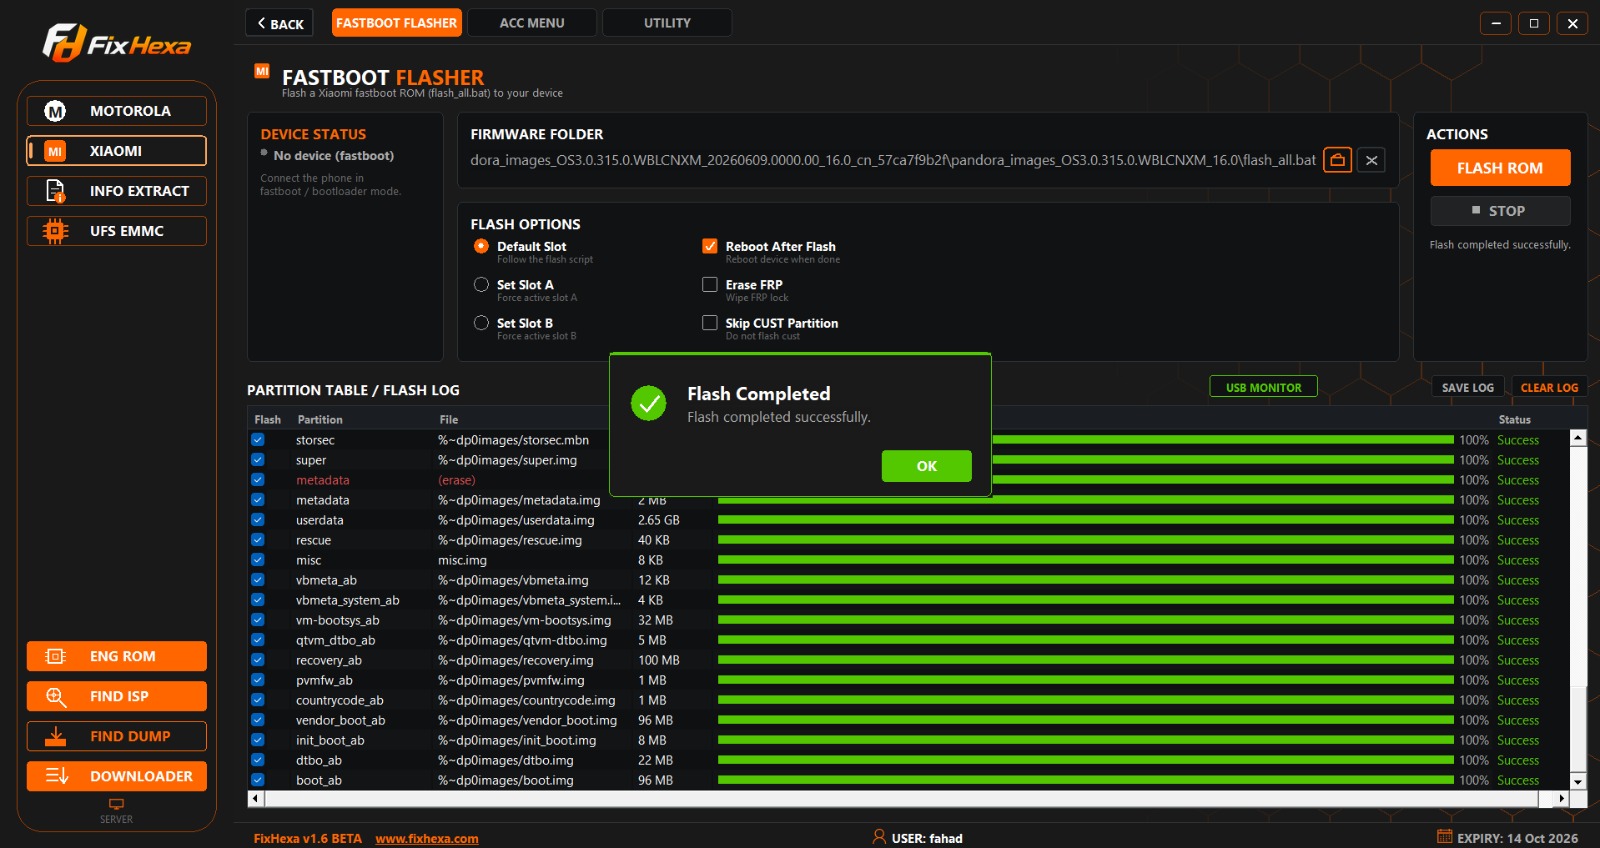Click the Save Log button
1600x848 pixels.
point(1468,387)
